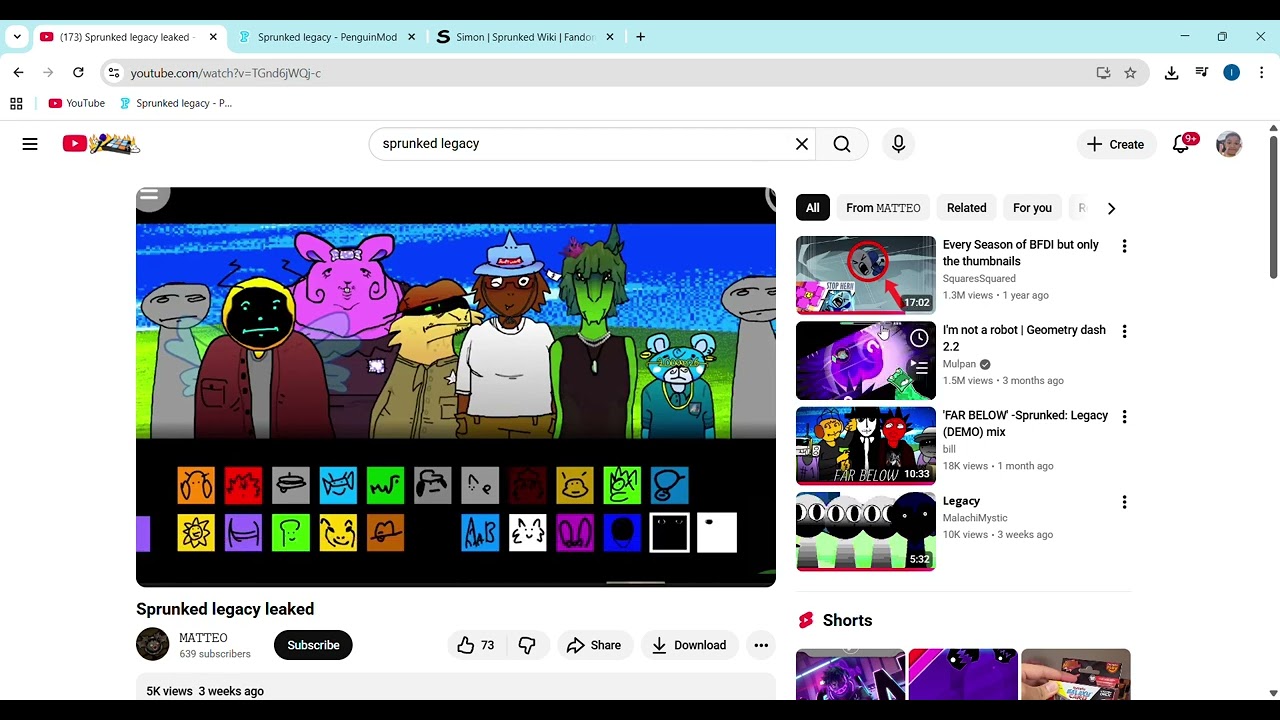Screen dimensions: 1280x720
Task: Reload the page with the refresh icon
Action: point(78,73)
